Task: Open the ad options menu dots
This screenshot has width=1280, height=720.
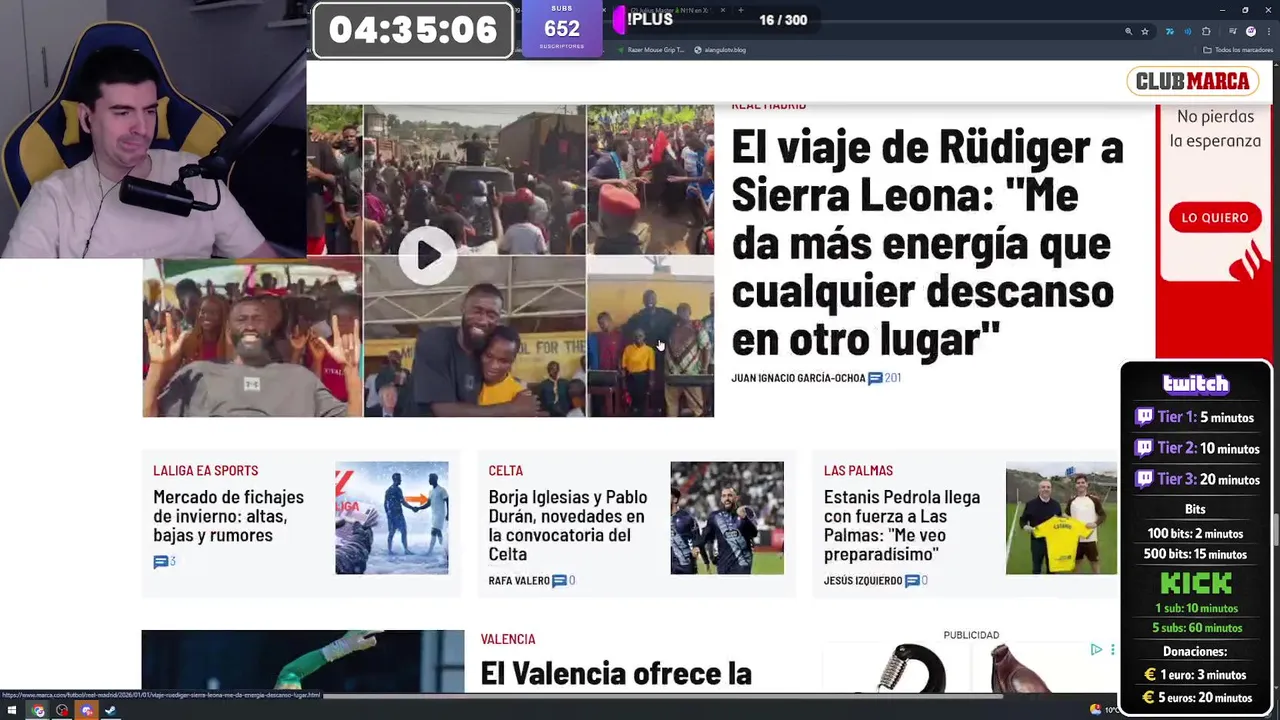Action: (1112, 650)
